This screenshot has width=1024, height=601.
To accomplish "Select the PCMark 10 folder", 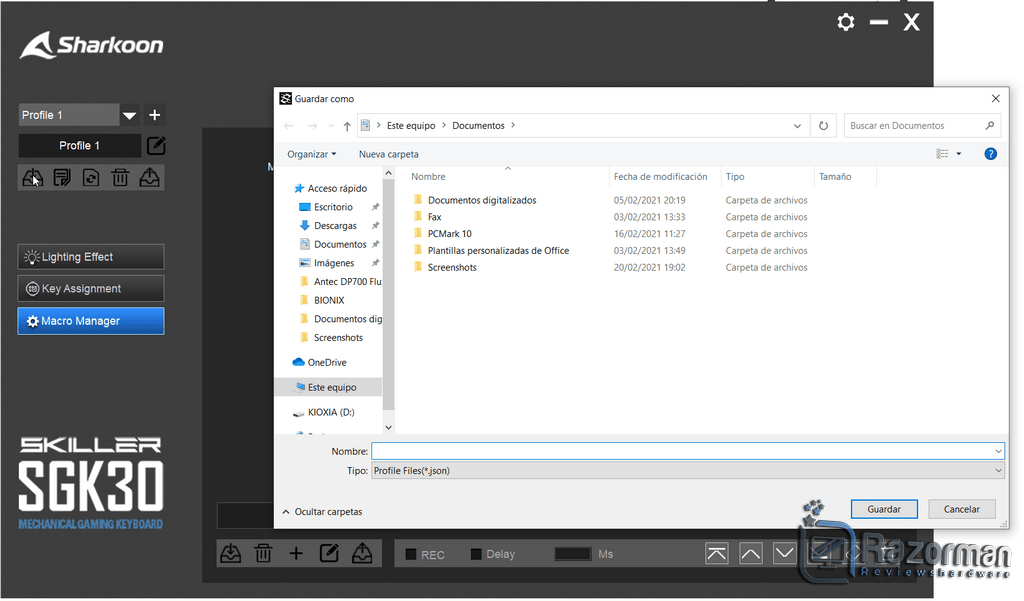I will click(x=449, y=234).
